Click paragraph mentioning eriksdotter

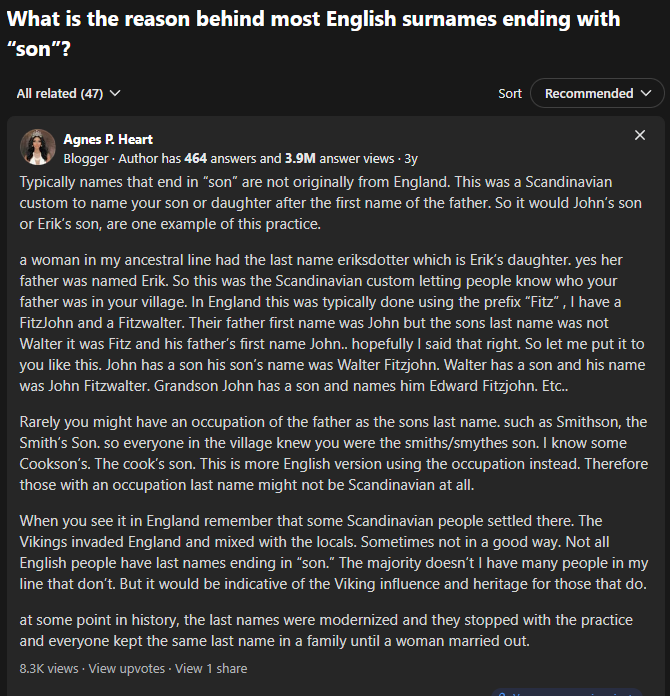tap(332, 323)
